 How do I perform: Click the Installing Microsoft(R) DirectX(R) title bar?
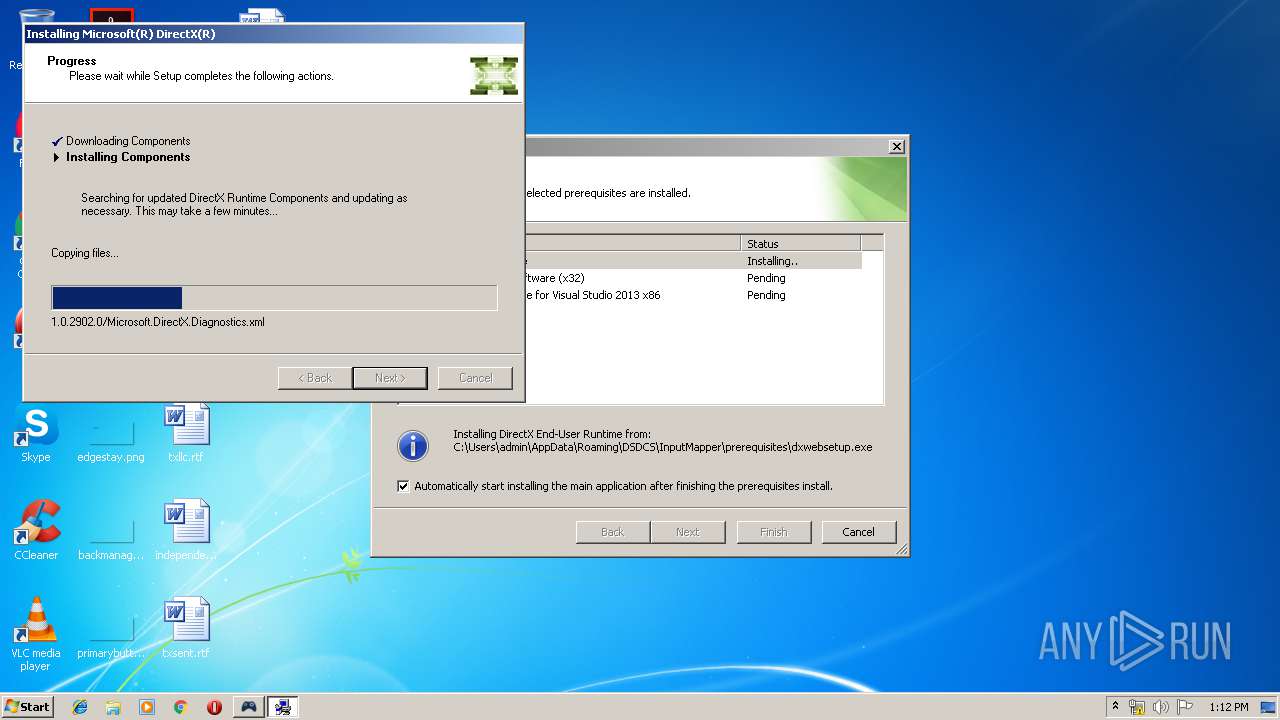coord(273,34)
